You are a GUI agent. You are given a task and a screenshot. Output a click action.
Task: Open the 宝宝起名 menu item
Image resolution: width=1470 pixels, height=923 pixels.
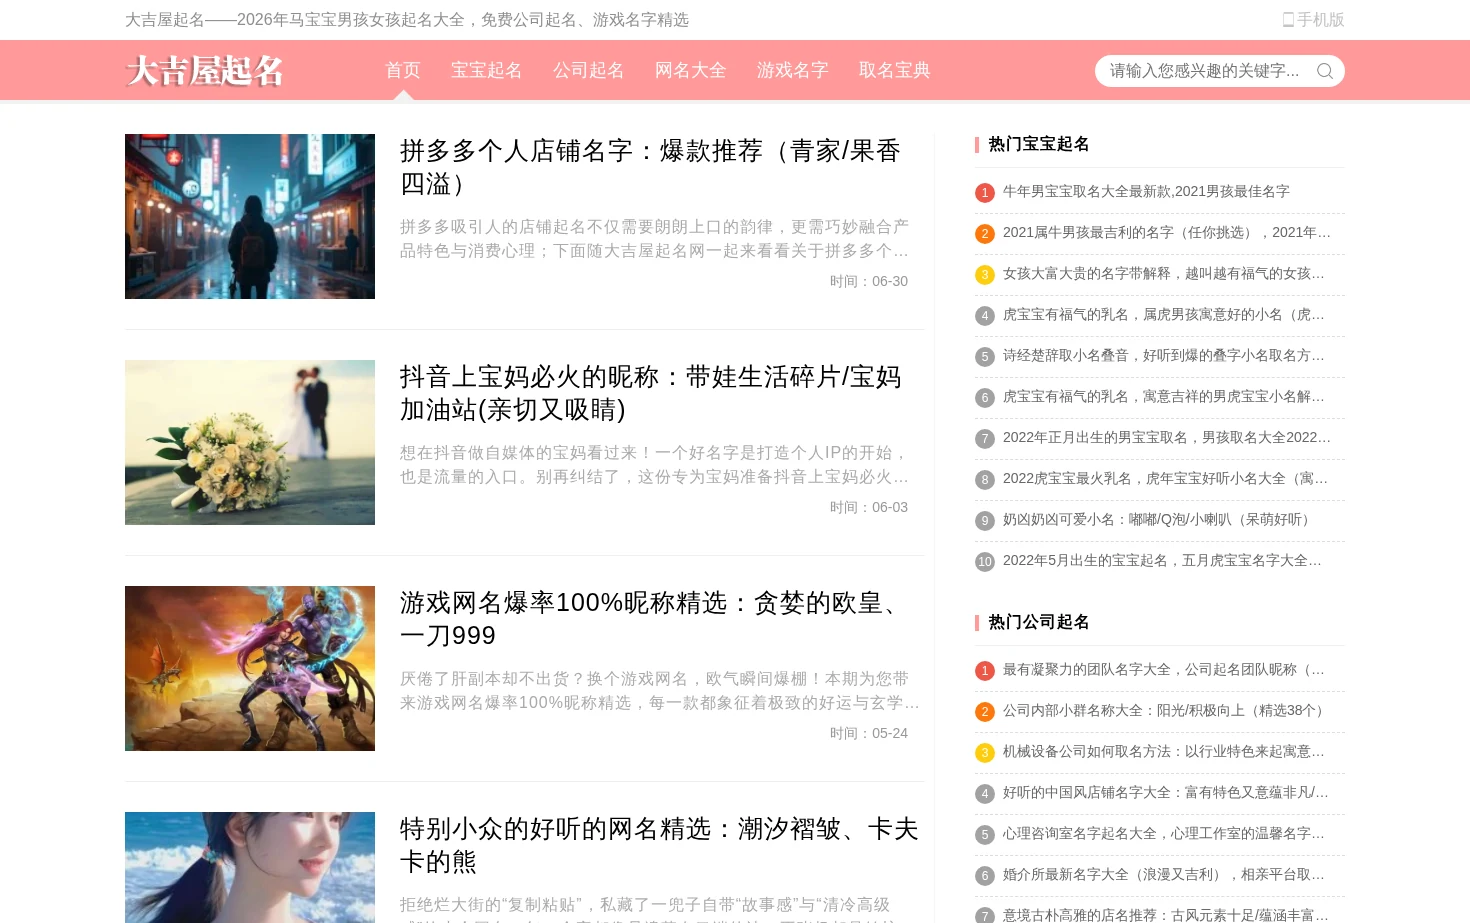tap(487, 70)
